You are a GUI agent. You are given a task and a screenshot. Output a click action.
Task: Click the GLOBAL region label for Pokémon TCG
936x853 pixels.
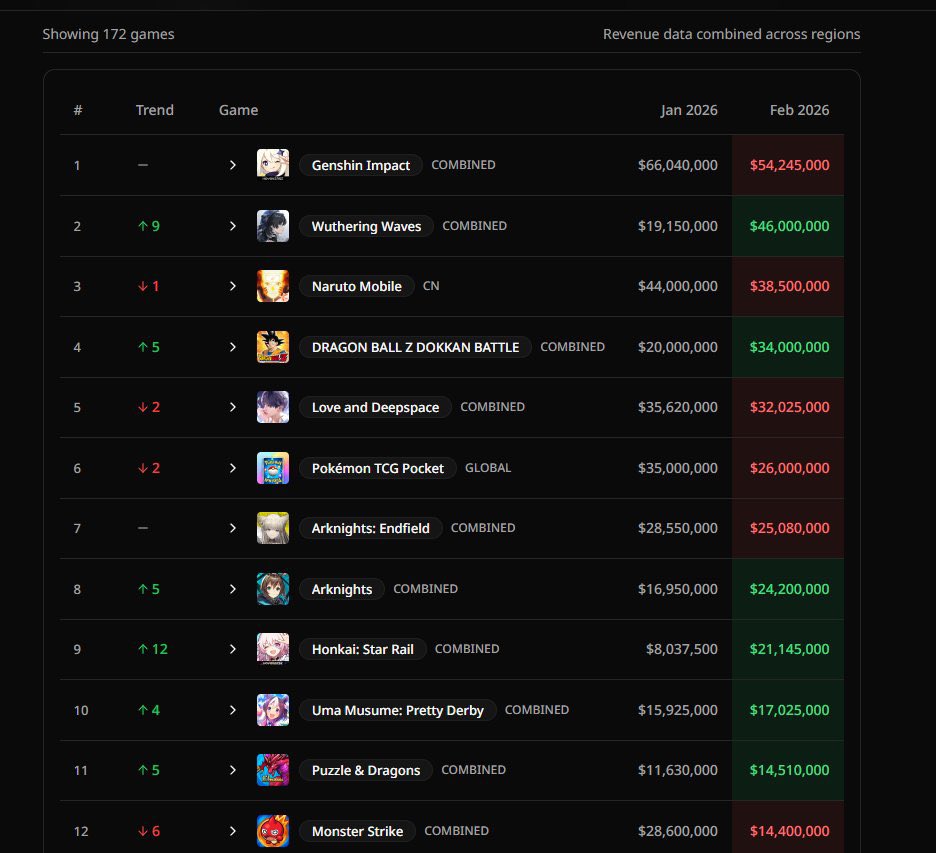pyautogui.click(x=488, y=468)
